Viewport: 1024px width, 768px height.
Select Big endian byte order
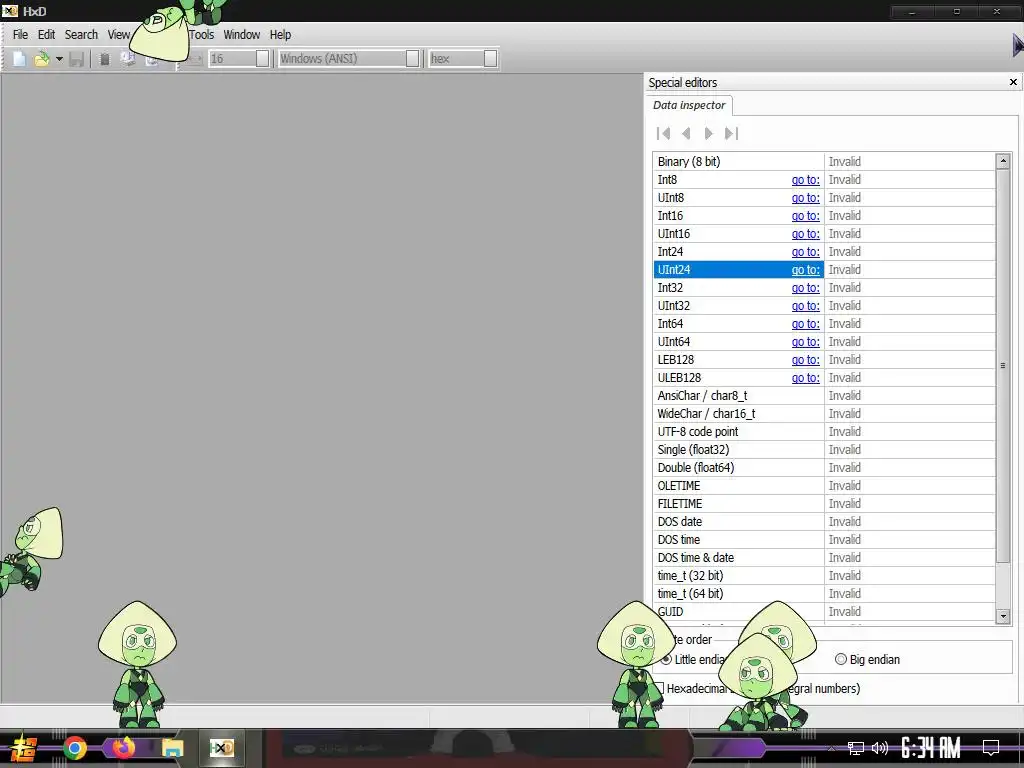point(867,660)
